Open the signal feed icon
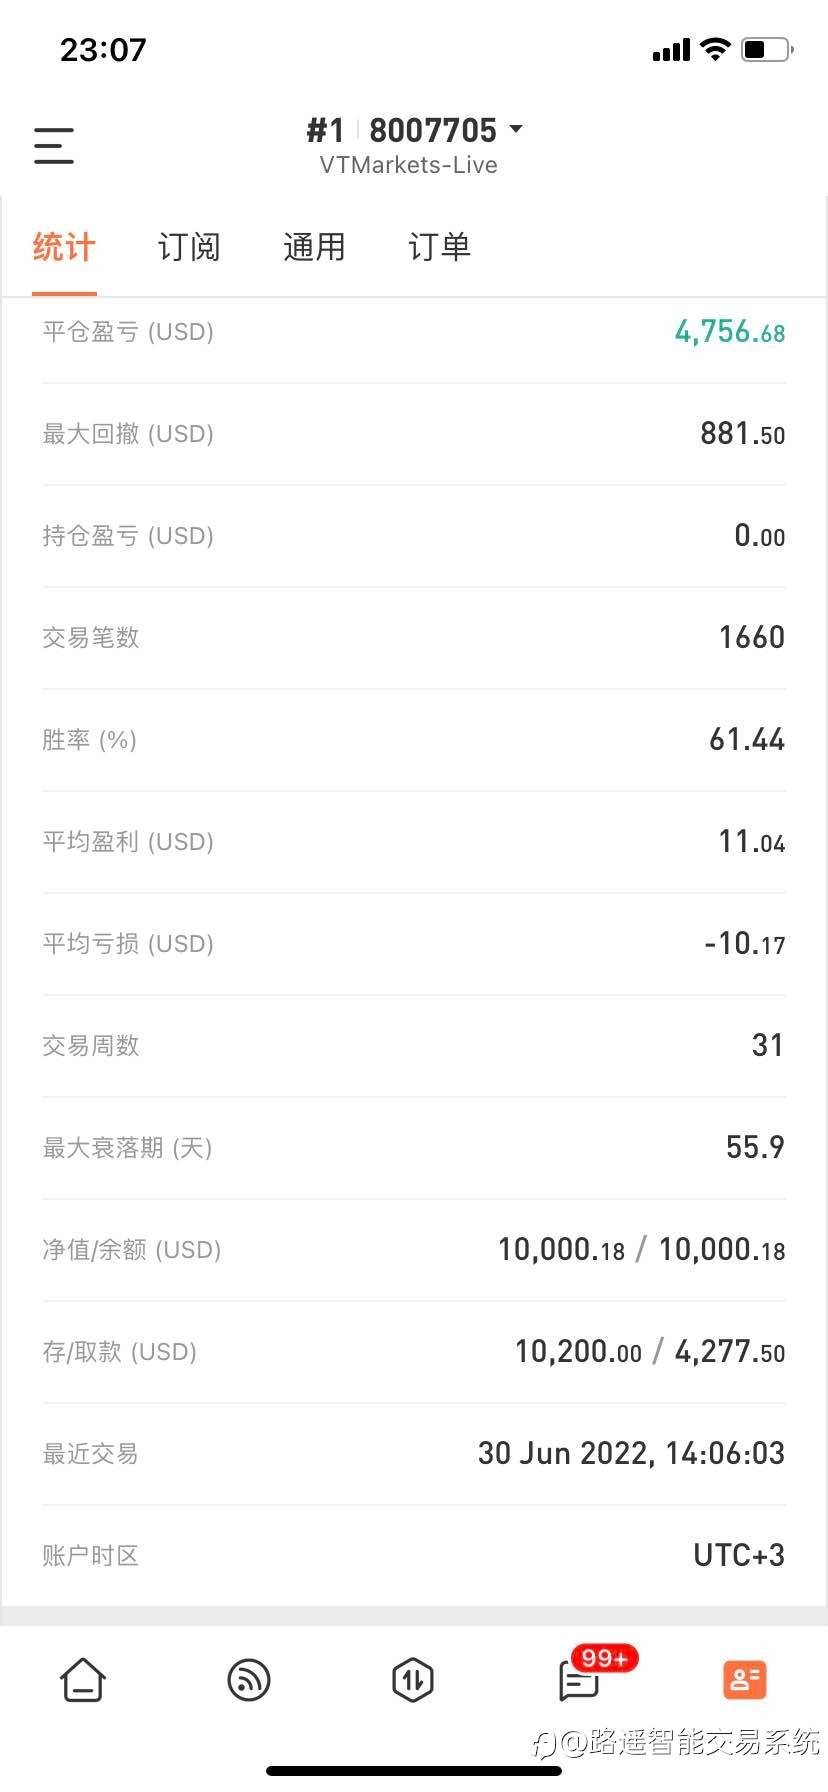Screen dimensions: 828x1792 [249, 1680]
